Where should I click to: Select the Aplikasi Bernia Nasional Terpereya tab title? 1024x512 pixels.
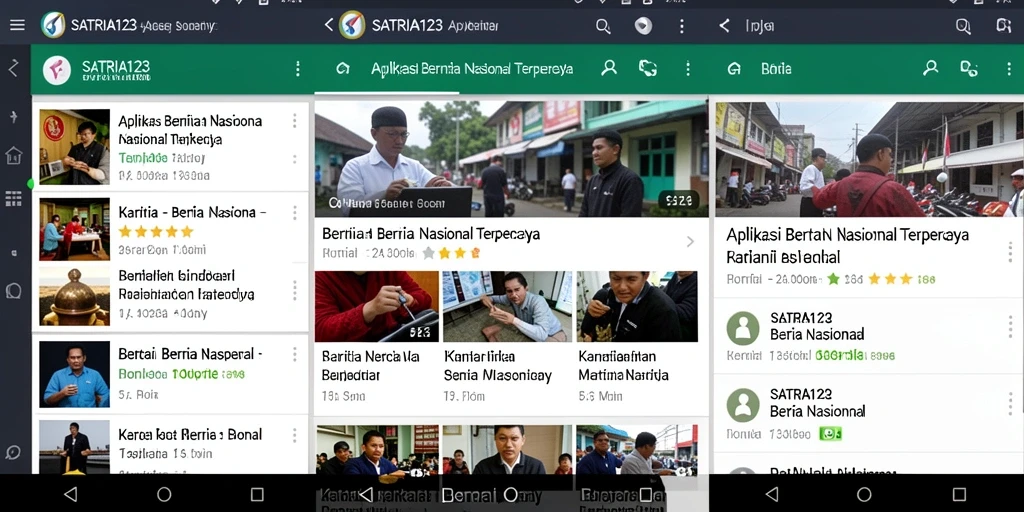point(472,69)
